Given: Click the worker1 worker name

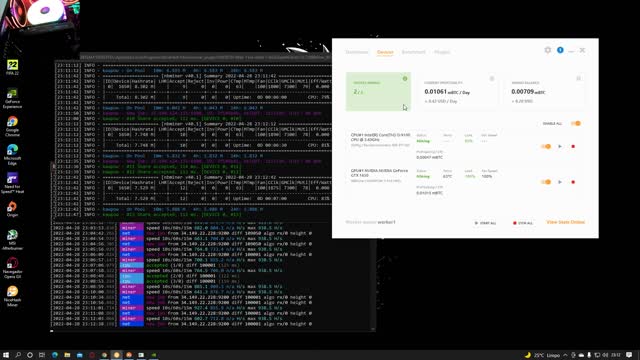Looking at the screenshot, I should [387, 222].
